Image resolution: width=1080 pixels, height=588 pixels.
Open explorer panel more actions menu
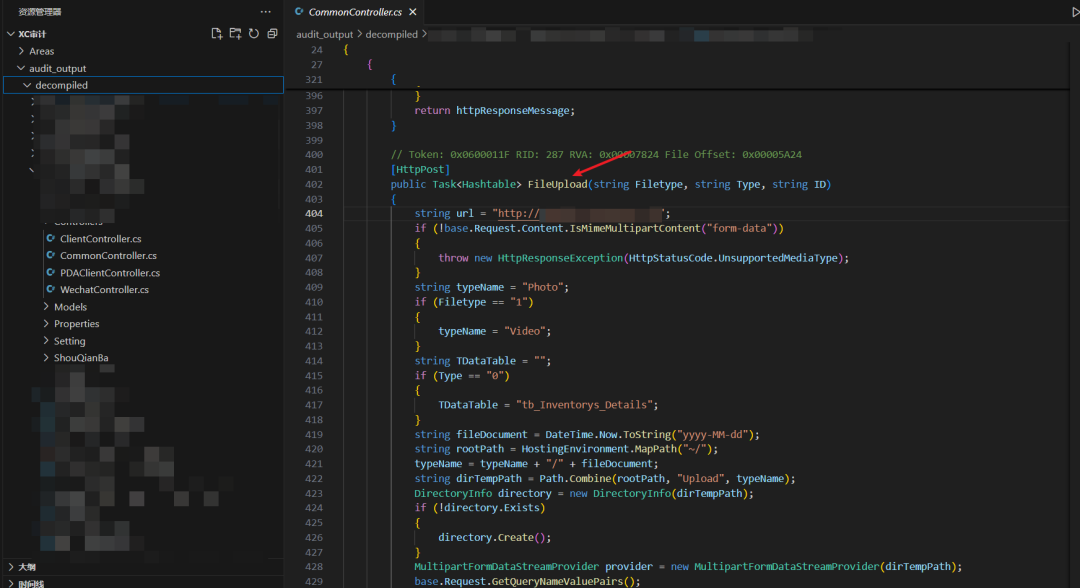point(265,12)
